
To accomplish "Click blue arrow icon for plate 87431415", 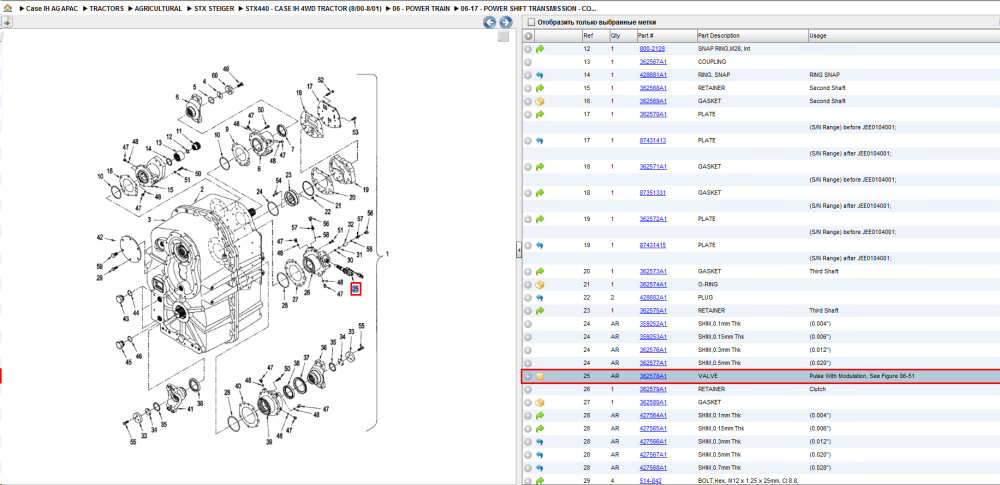I will (540, 245).
